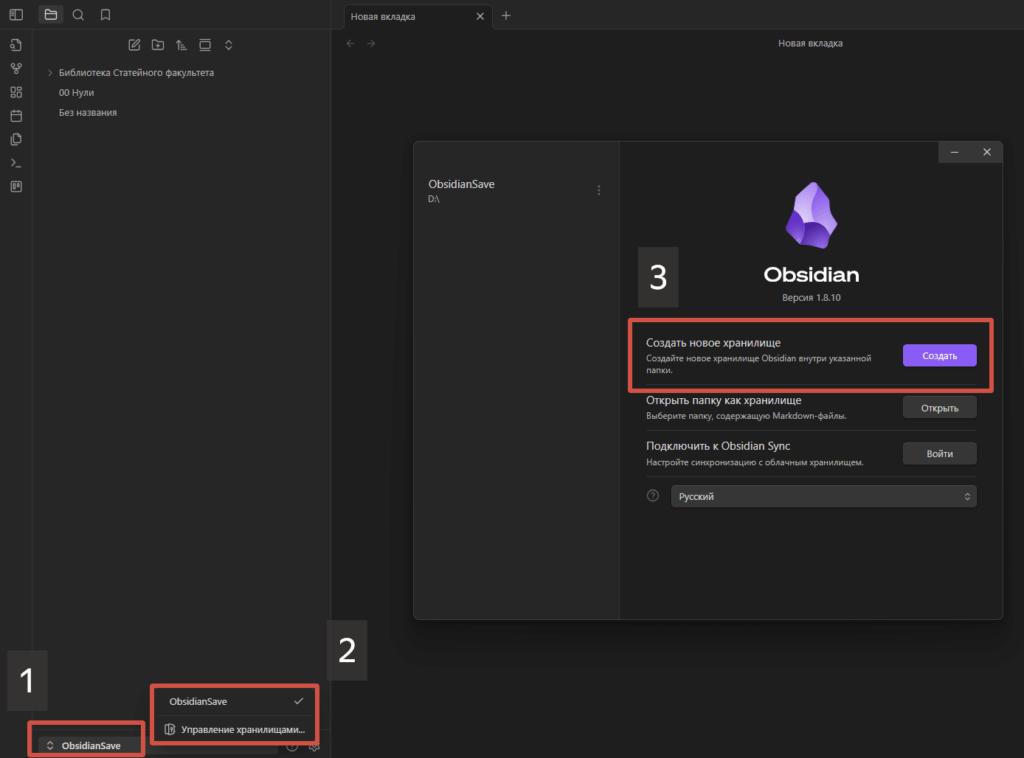This screenshot has width=1024, height=758.
Task: Open graph view icon
Action: point(16,69)
